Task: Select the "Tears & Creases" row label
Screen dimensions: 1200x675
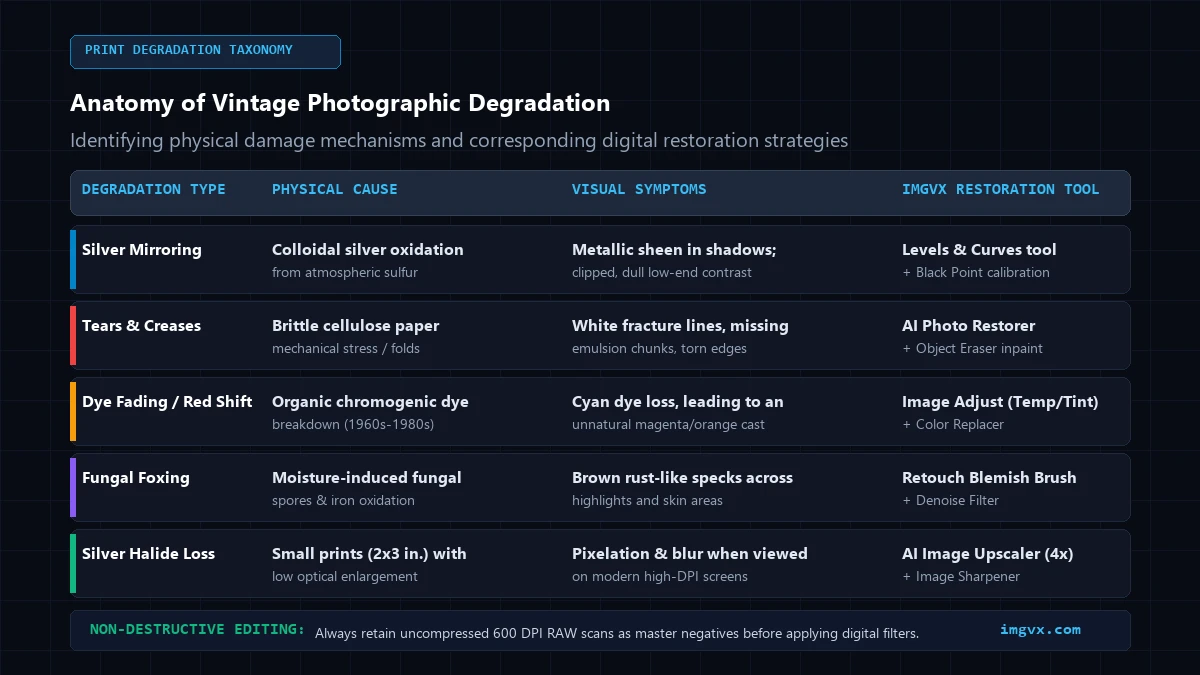Action: tap(141, 326)
